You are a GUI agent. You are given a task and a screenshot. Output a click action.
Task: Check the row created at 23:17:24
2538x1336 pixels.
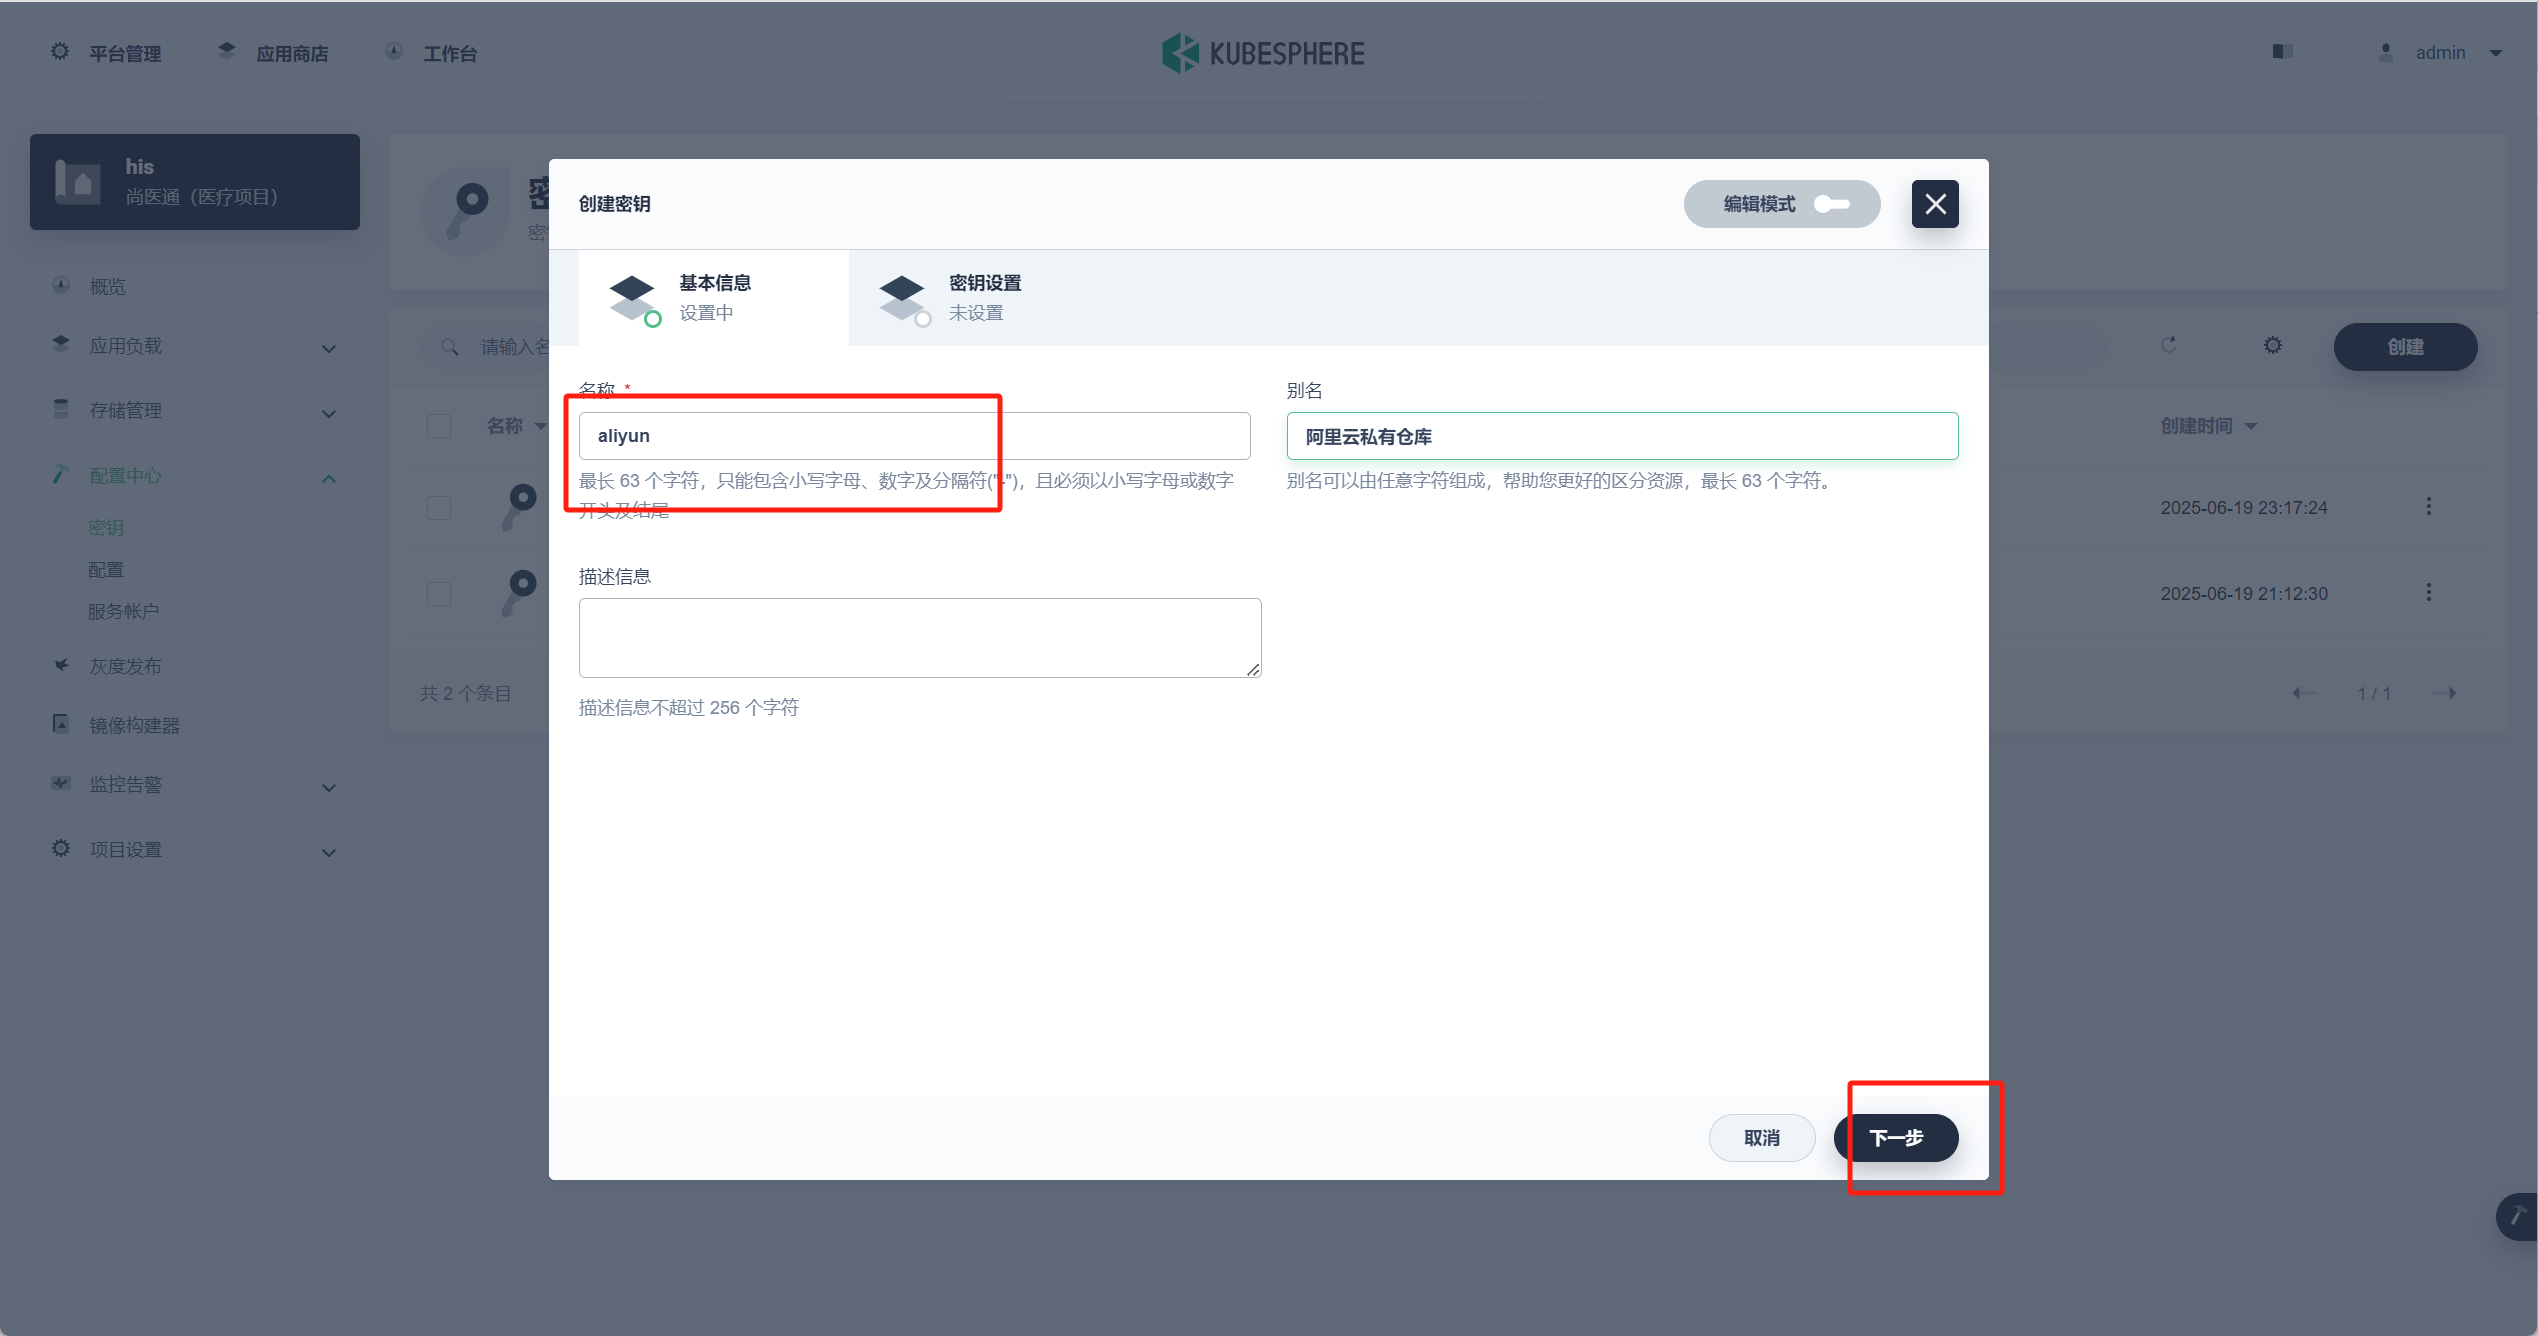tap(439, 508)
